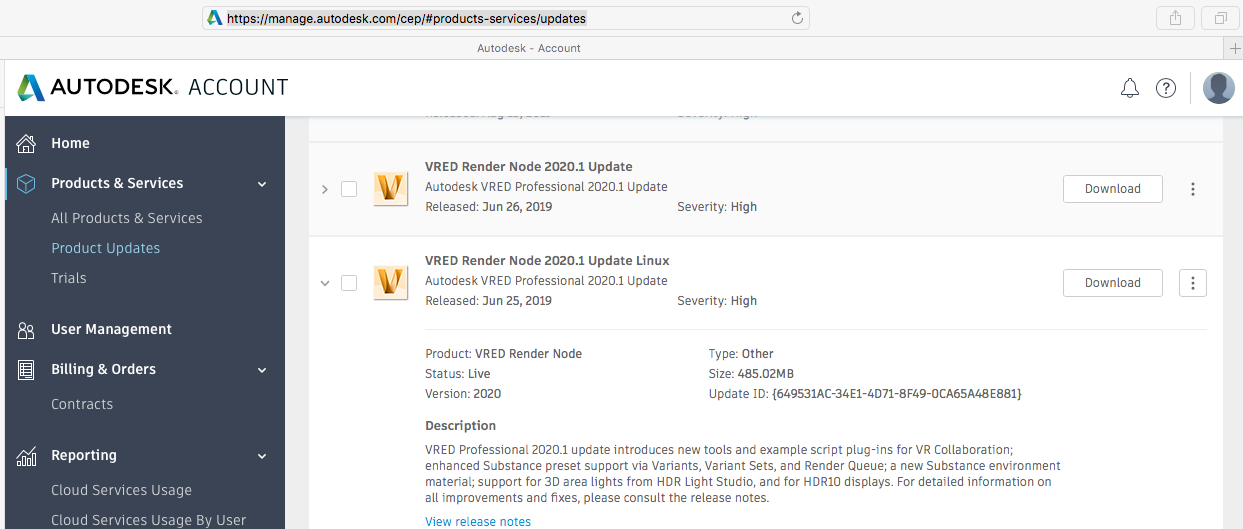Image resolution: width=1243 pixels, height=529 pixels.
Task: Click the Home house icon in sidebar
Action: pyautogui.click(x=27, y=143)
